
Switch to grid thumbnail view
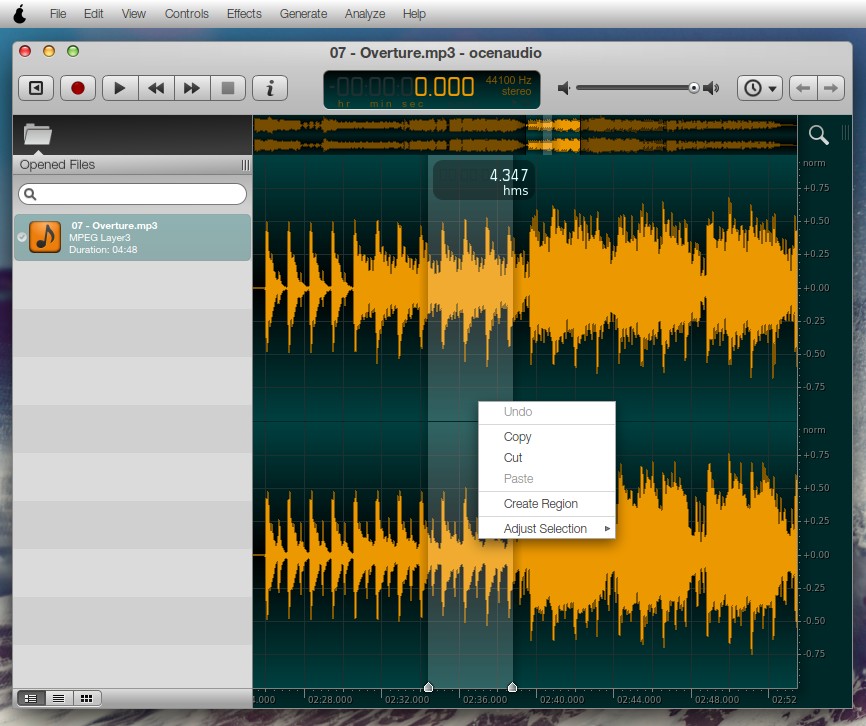pos(86,698)
